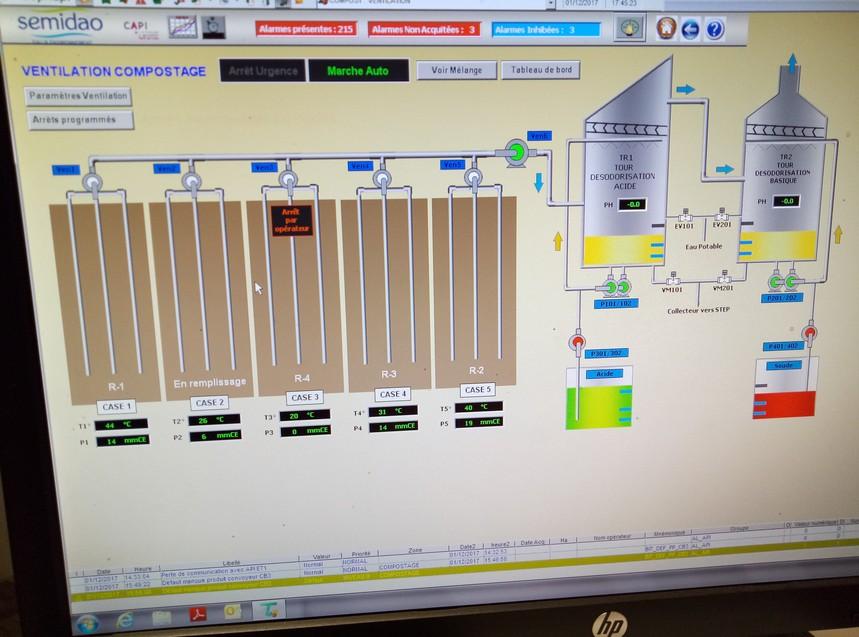The width and height of the screenshot is (859, 637).
Task: Click the alarm clock icon in the header
Action: click(213, 29)
